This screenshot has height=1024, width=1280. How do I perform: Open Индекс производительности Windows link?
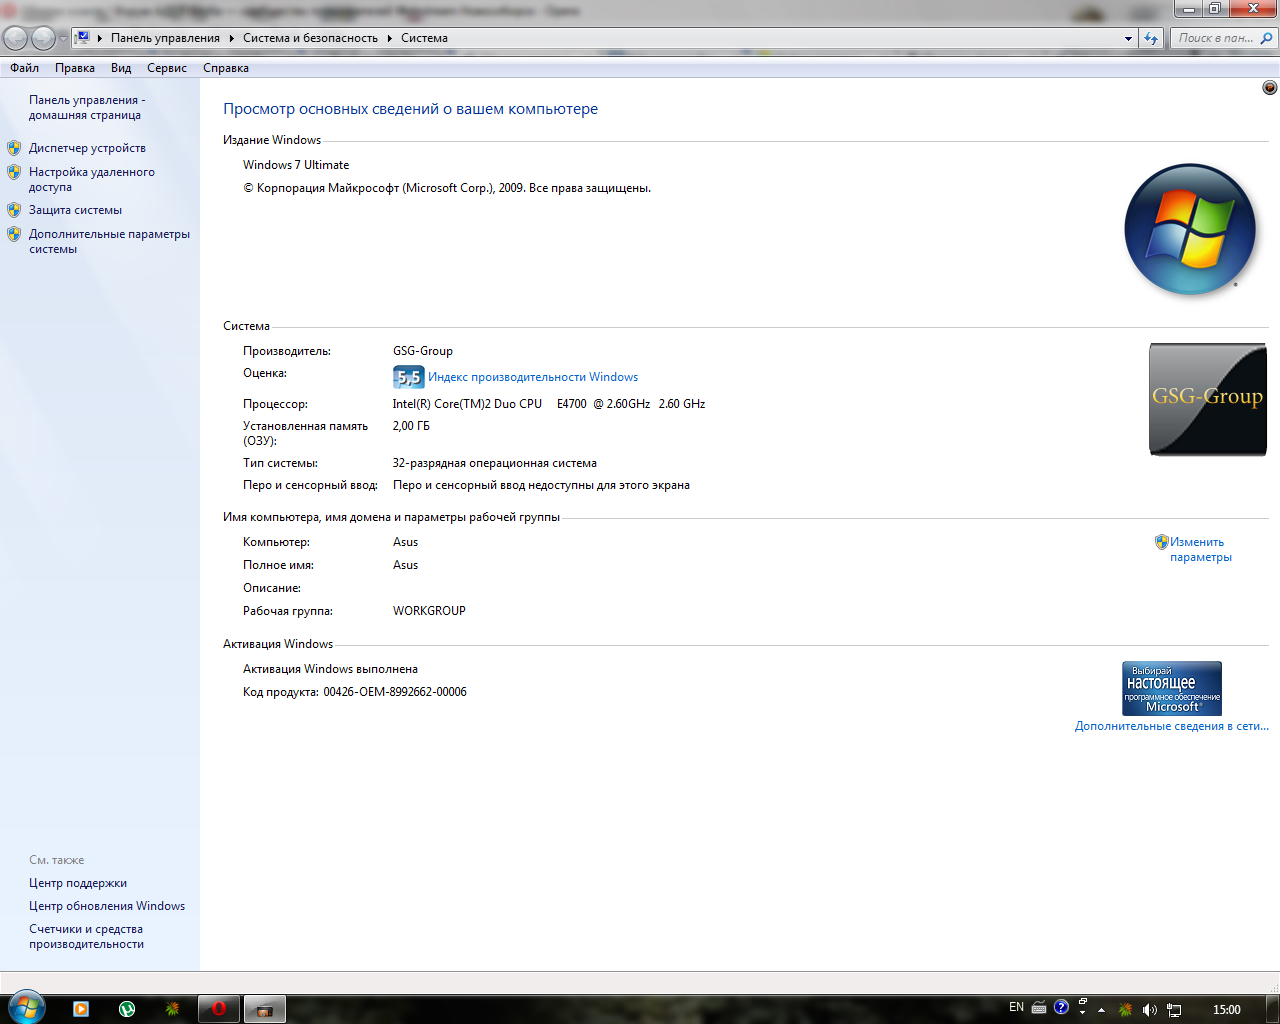point(533,377)
